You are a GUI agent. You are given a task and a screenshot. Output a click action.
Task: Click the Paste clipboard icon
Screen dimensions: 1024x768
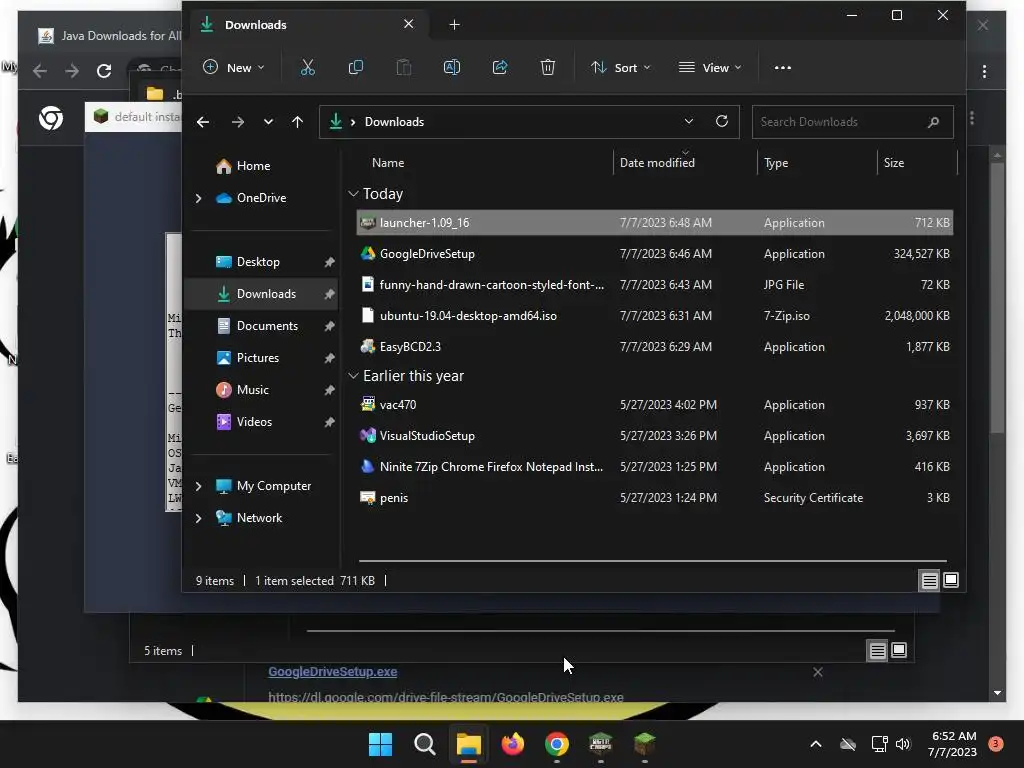click(404, 67)
